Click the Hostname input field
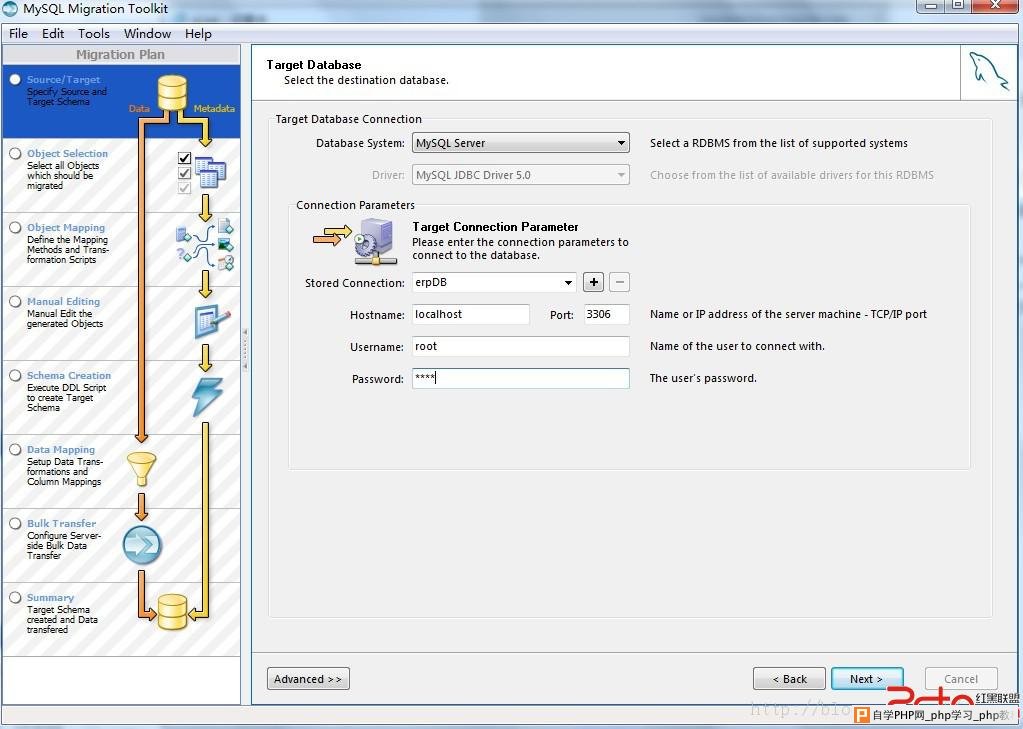 [x=470, y=314]
